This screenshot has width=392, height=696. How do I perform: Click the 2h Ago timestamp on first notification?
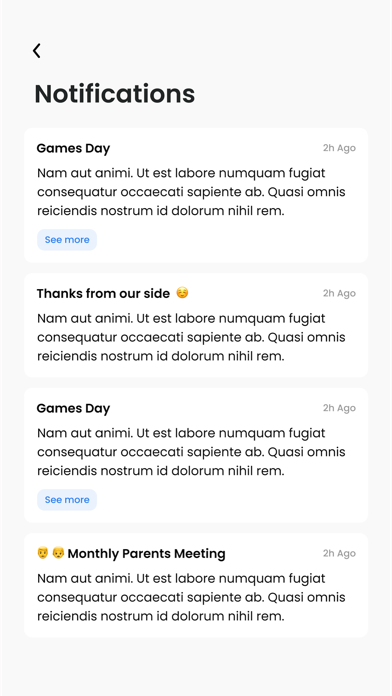(x=339, y=148)
